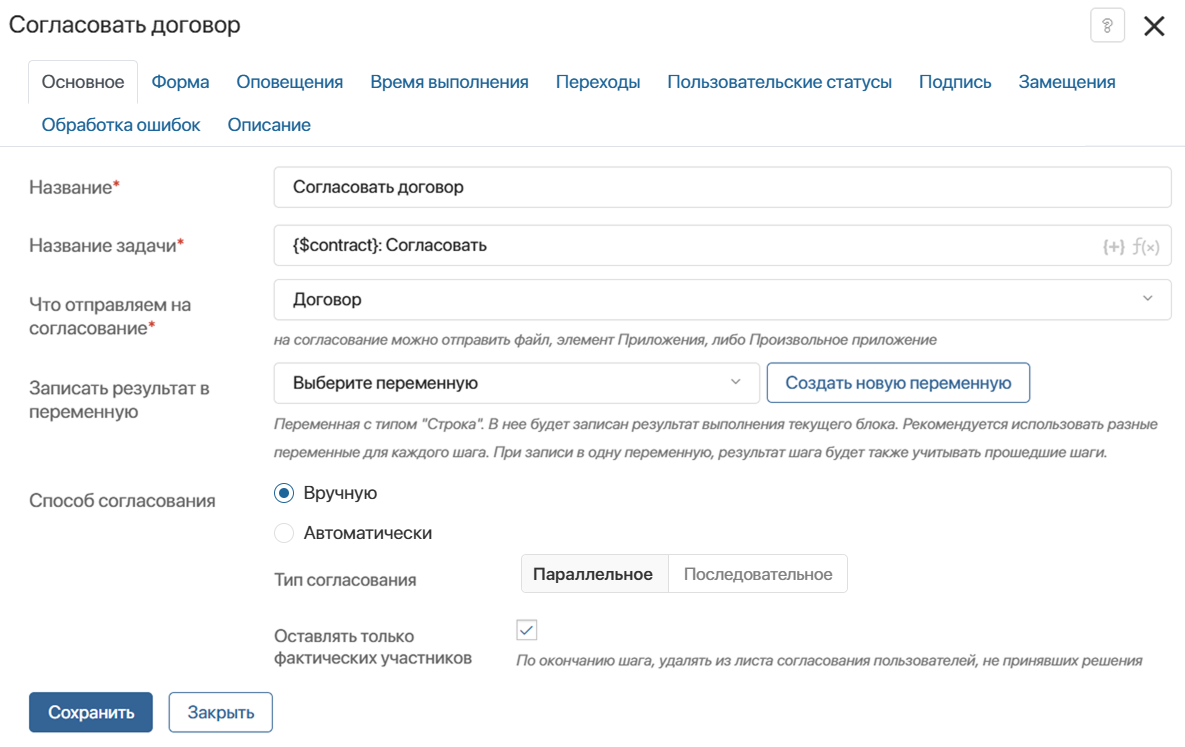Open the Выберите переменную dropdown

516,383
